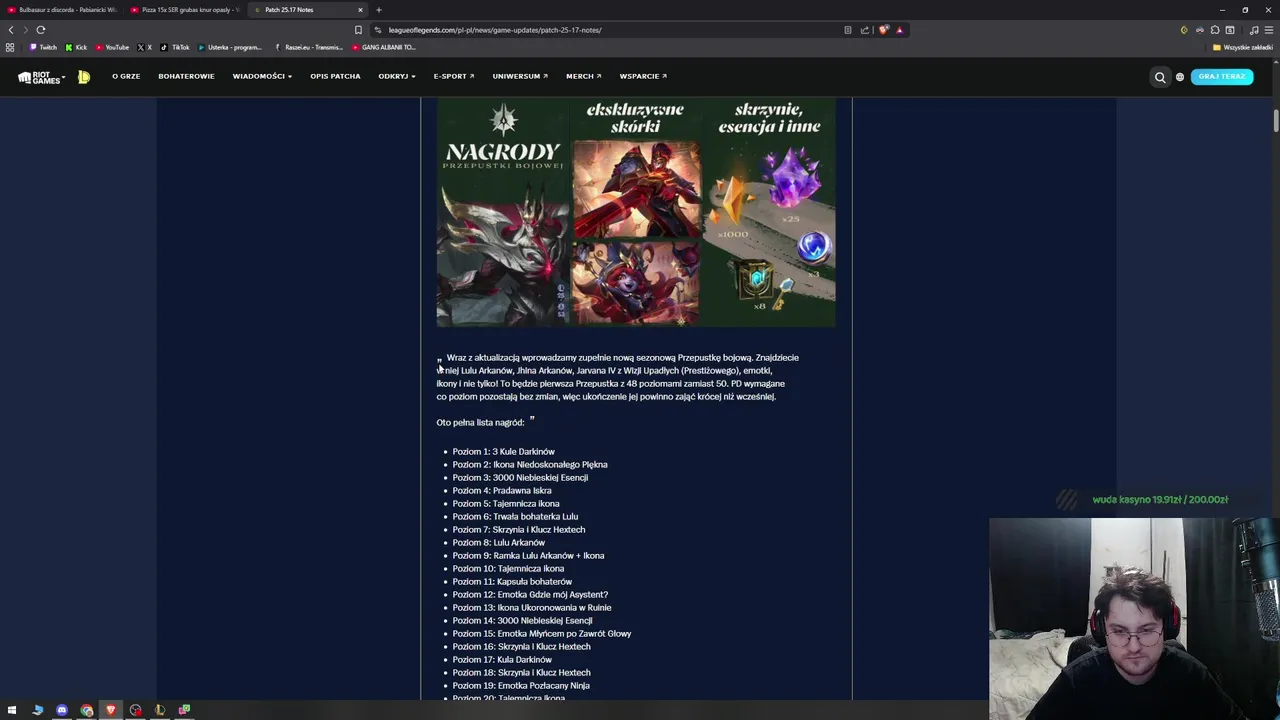Expand the Riot Games dropdown
1280x720 pixels.
41,77
